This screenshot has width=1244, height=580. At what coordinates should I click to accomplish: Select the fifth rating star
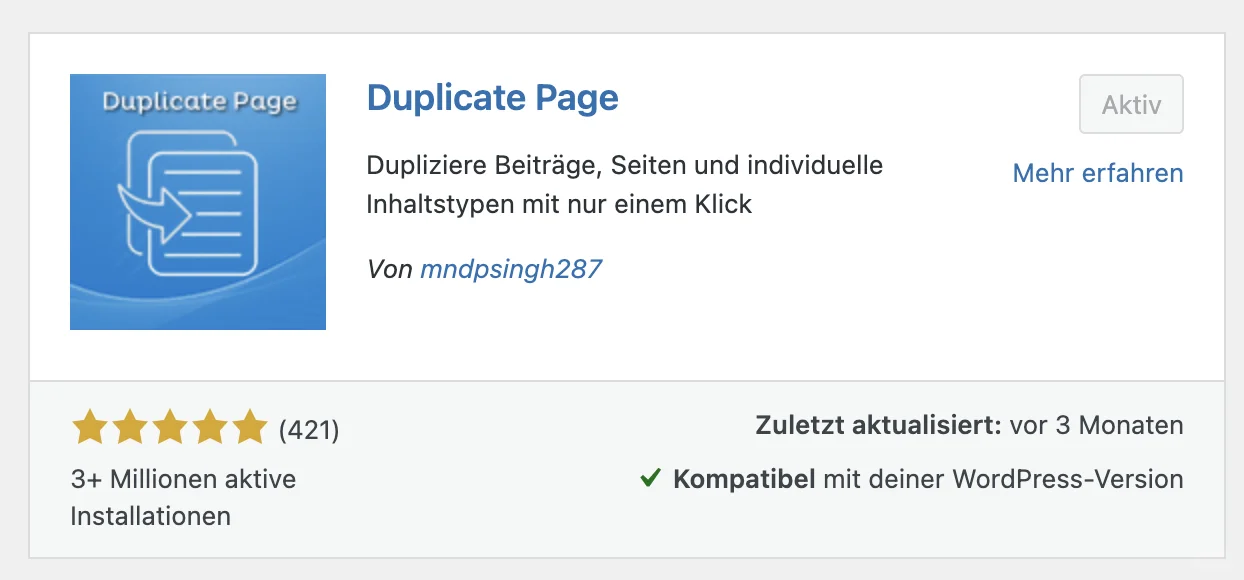248,428
